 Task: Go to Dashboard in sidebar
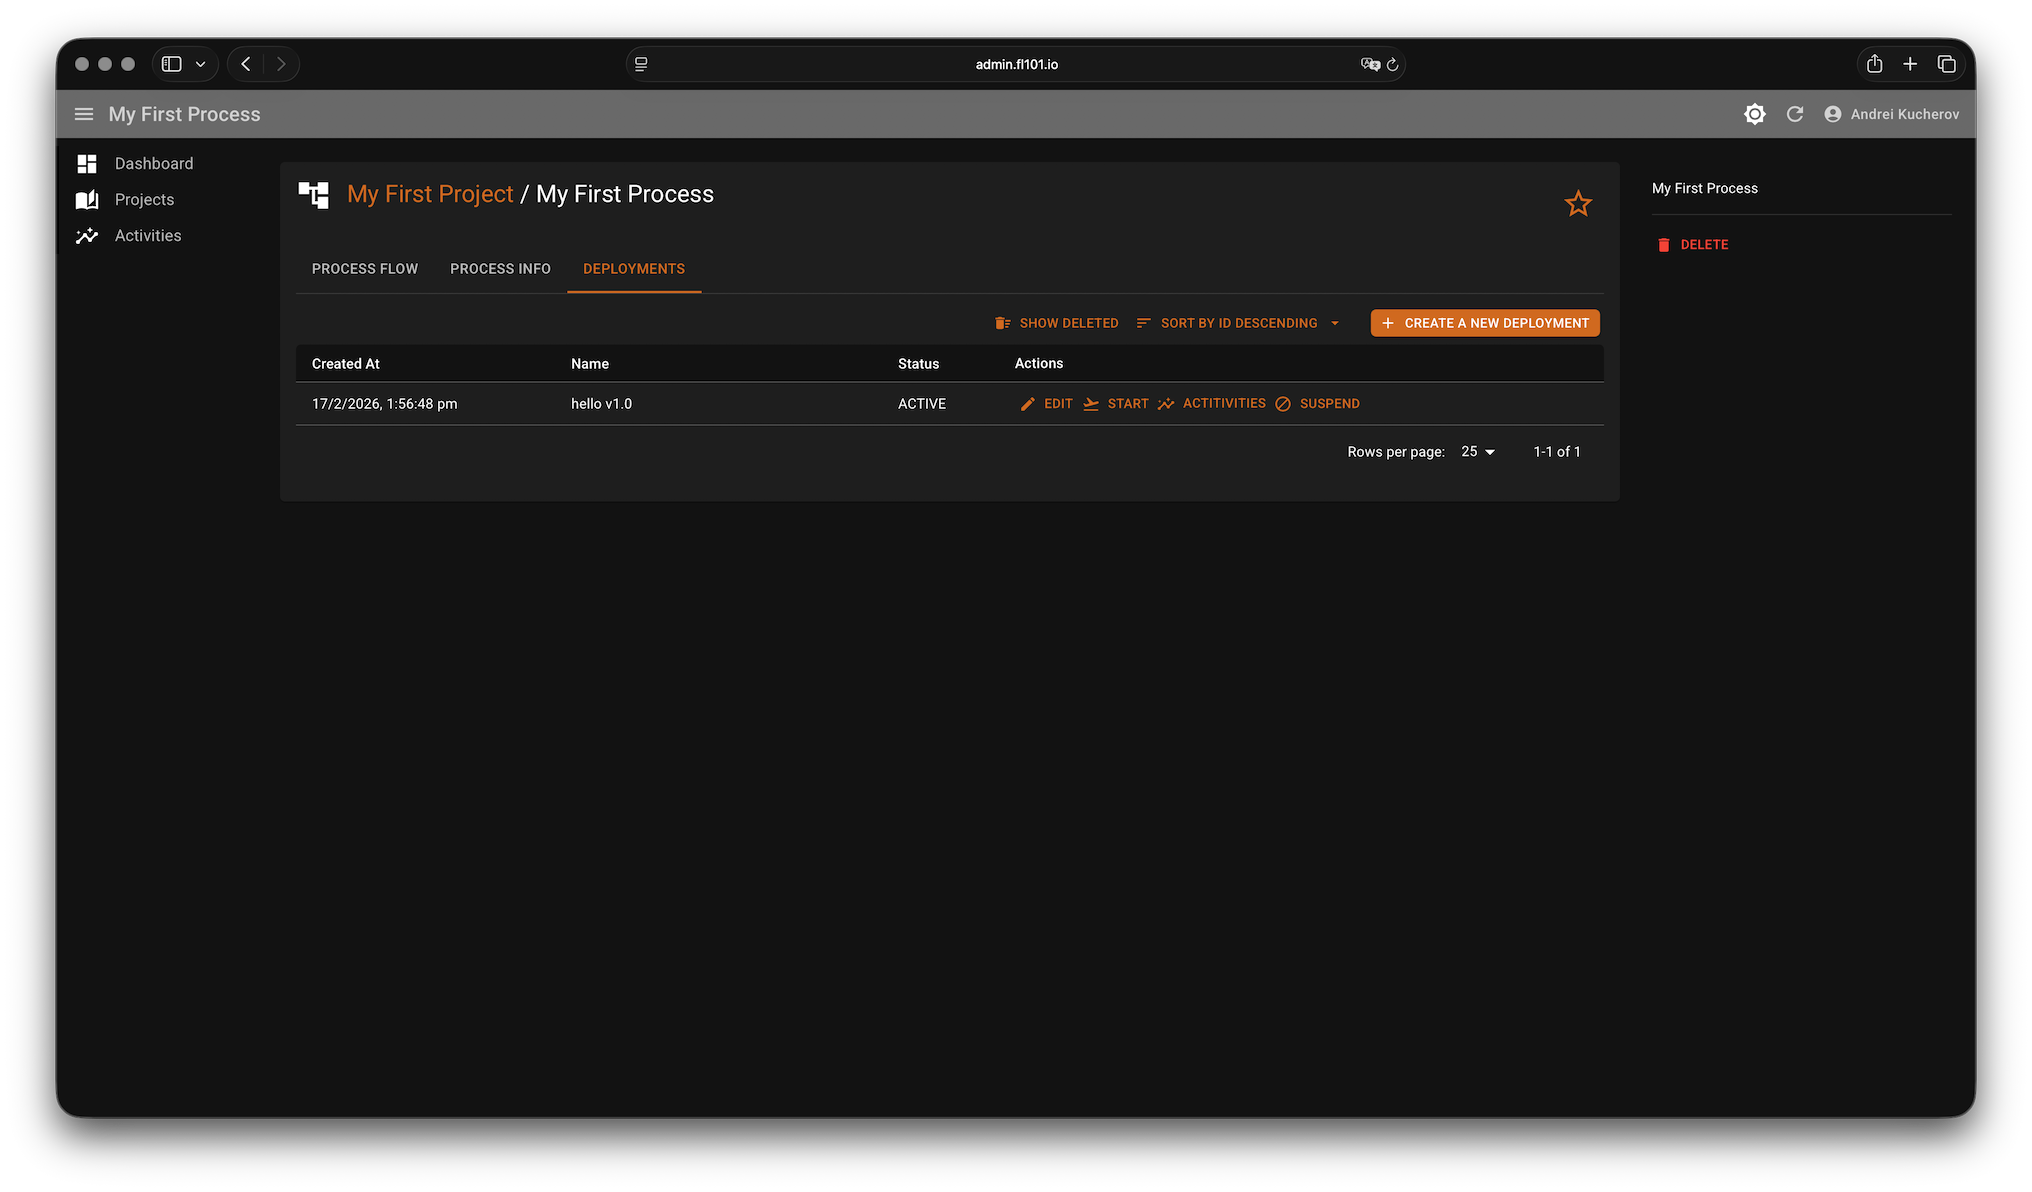(153, 163)
